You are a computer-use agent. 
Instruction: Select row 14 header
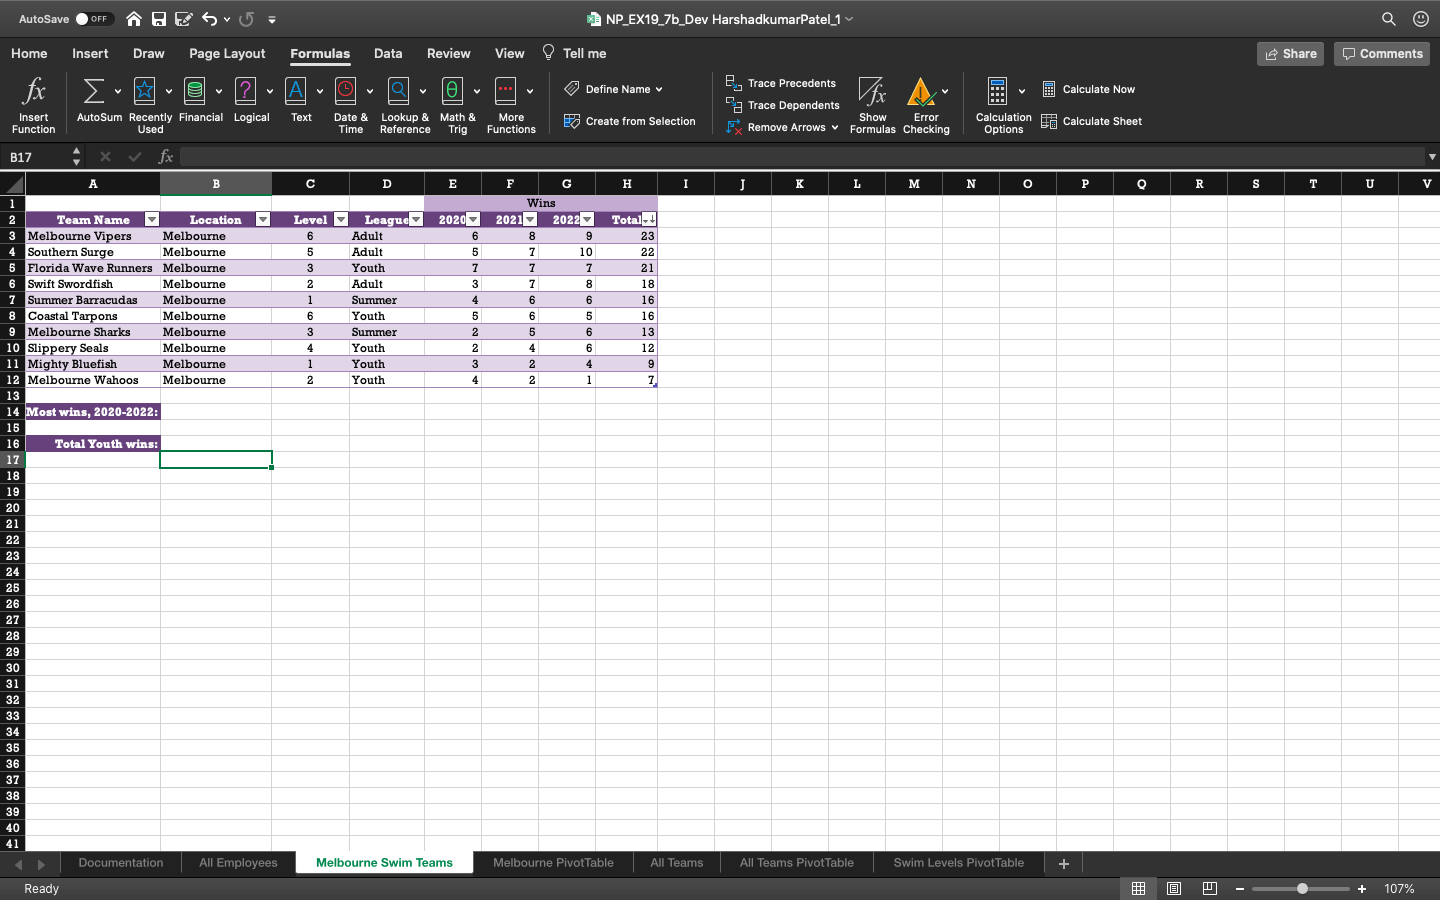[13, 412]
